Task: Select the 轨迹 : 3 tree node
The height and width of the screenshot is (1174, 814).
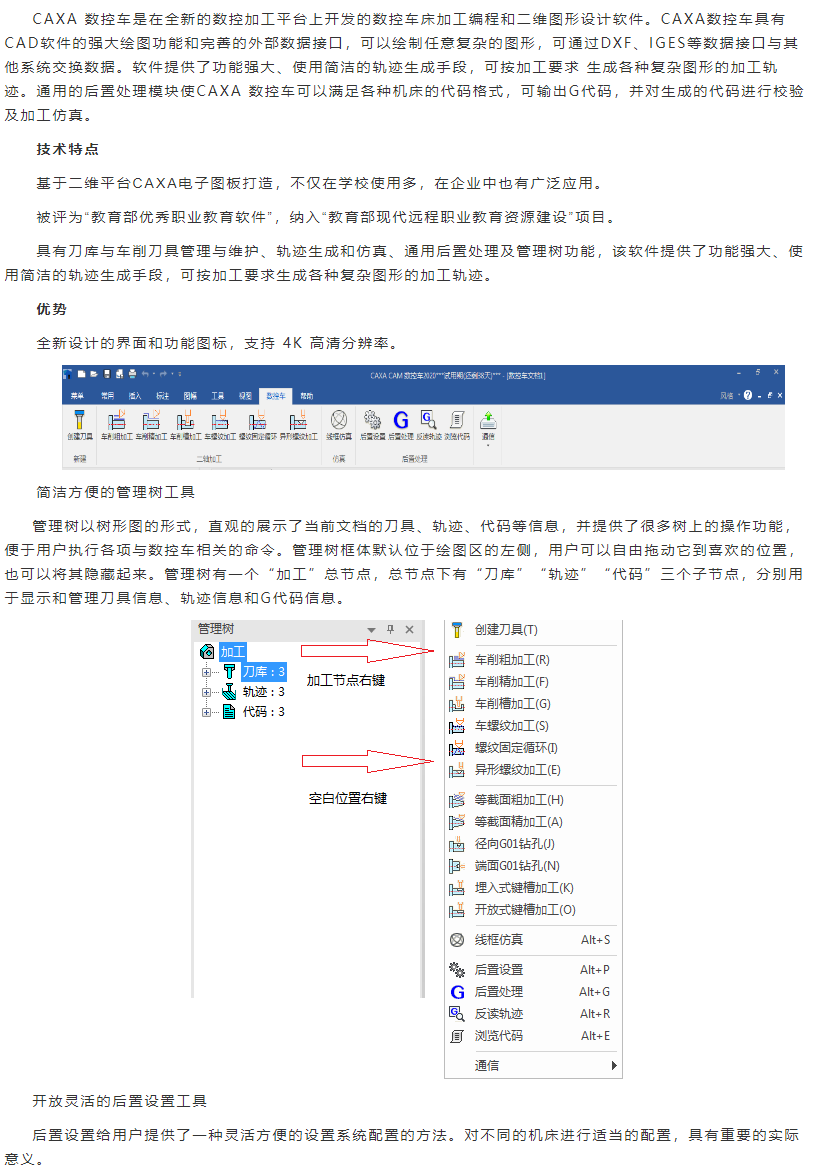Action: (x=264, y=692)
